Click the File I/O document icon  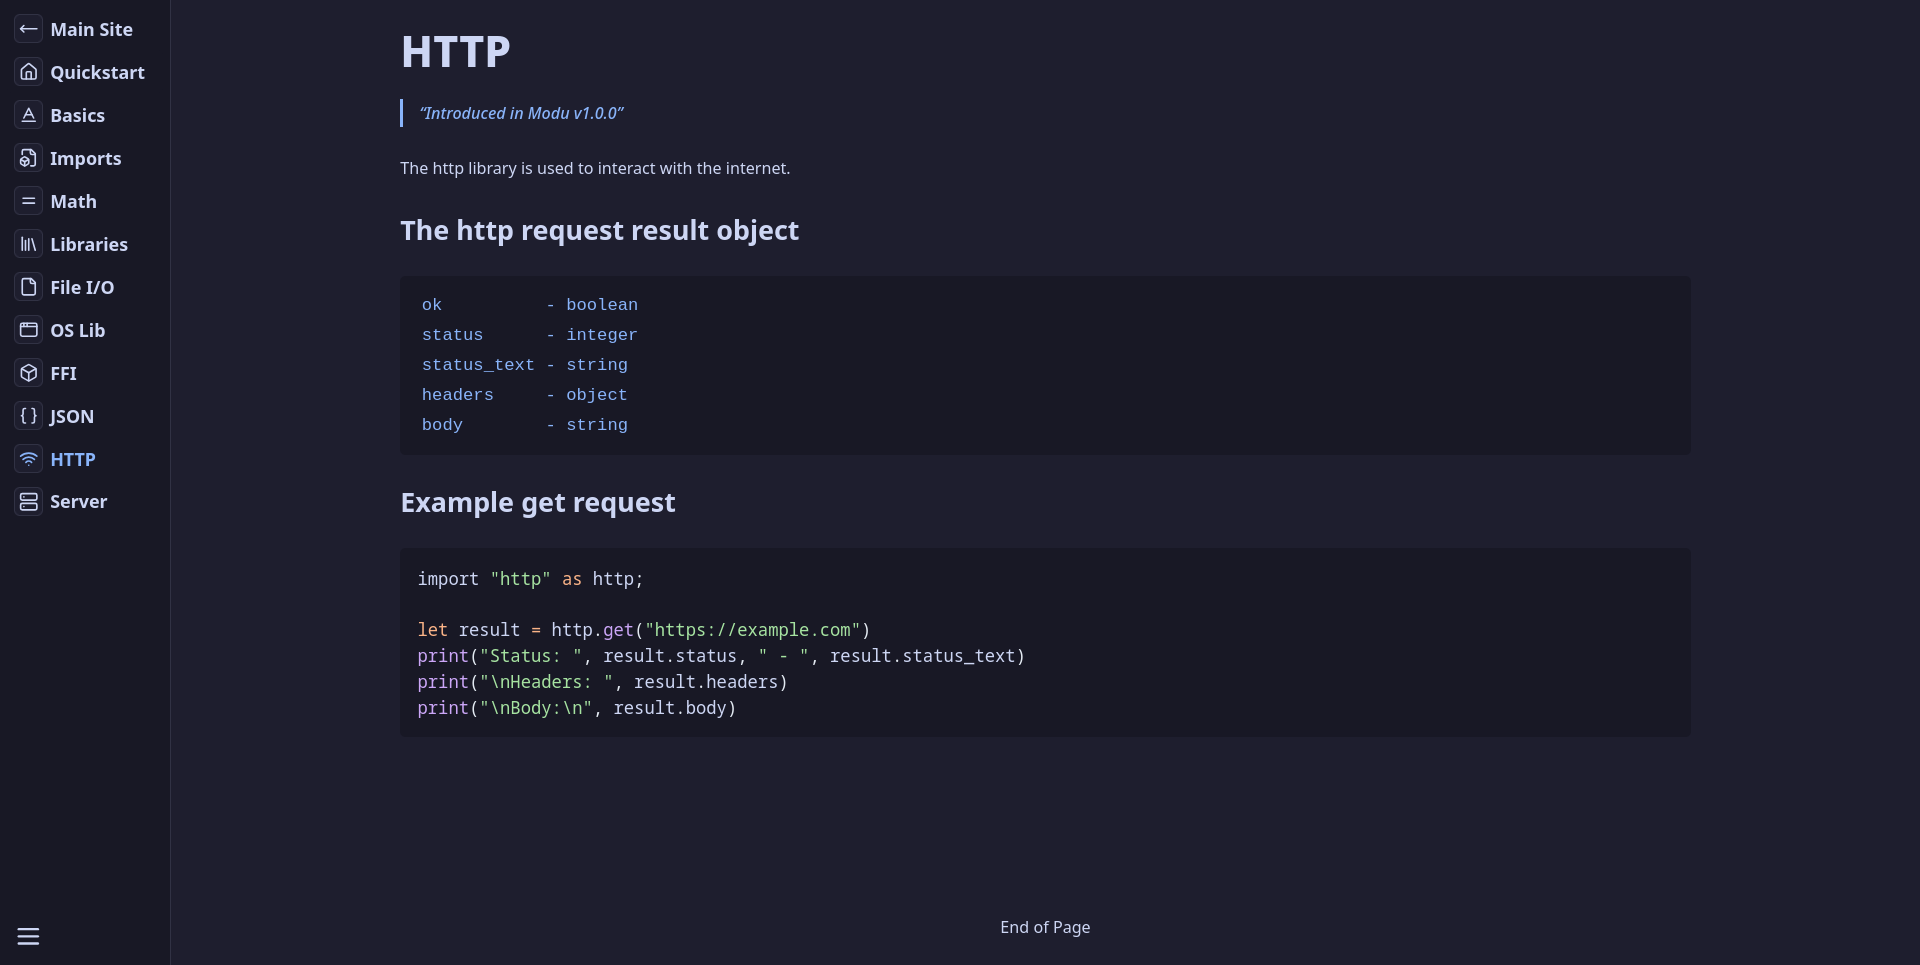click(29, 287)
